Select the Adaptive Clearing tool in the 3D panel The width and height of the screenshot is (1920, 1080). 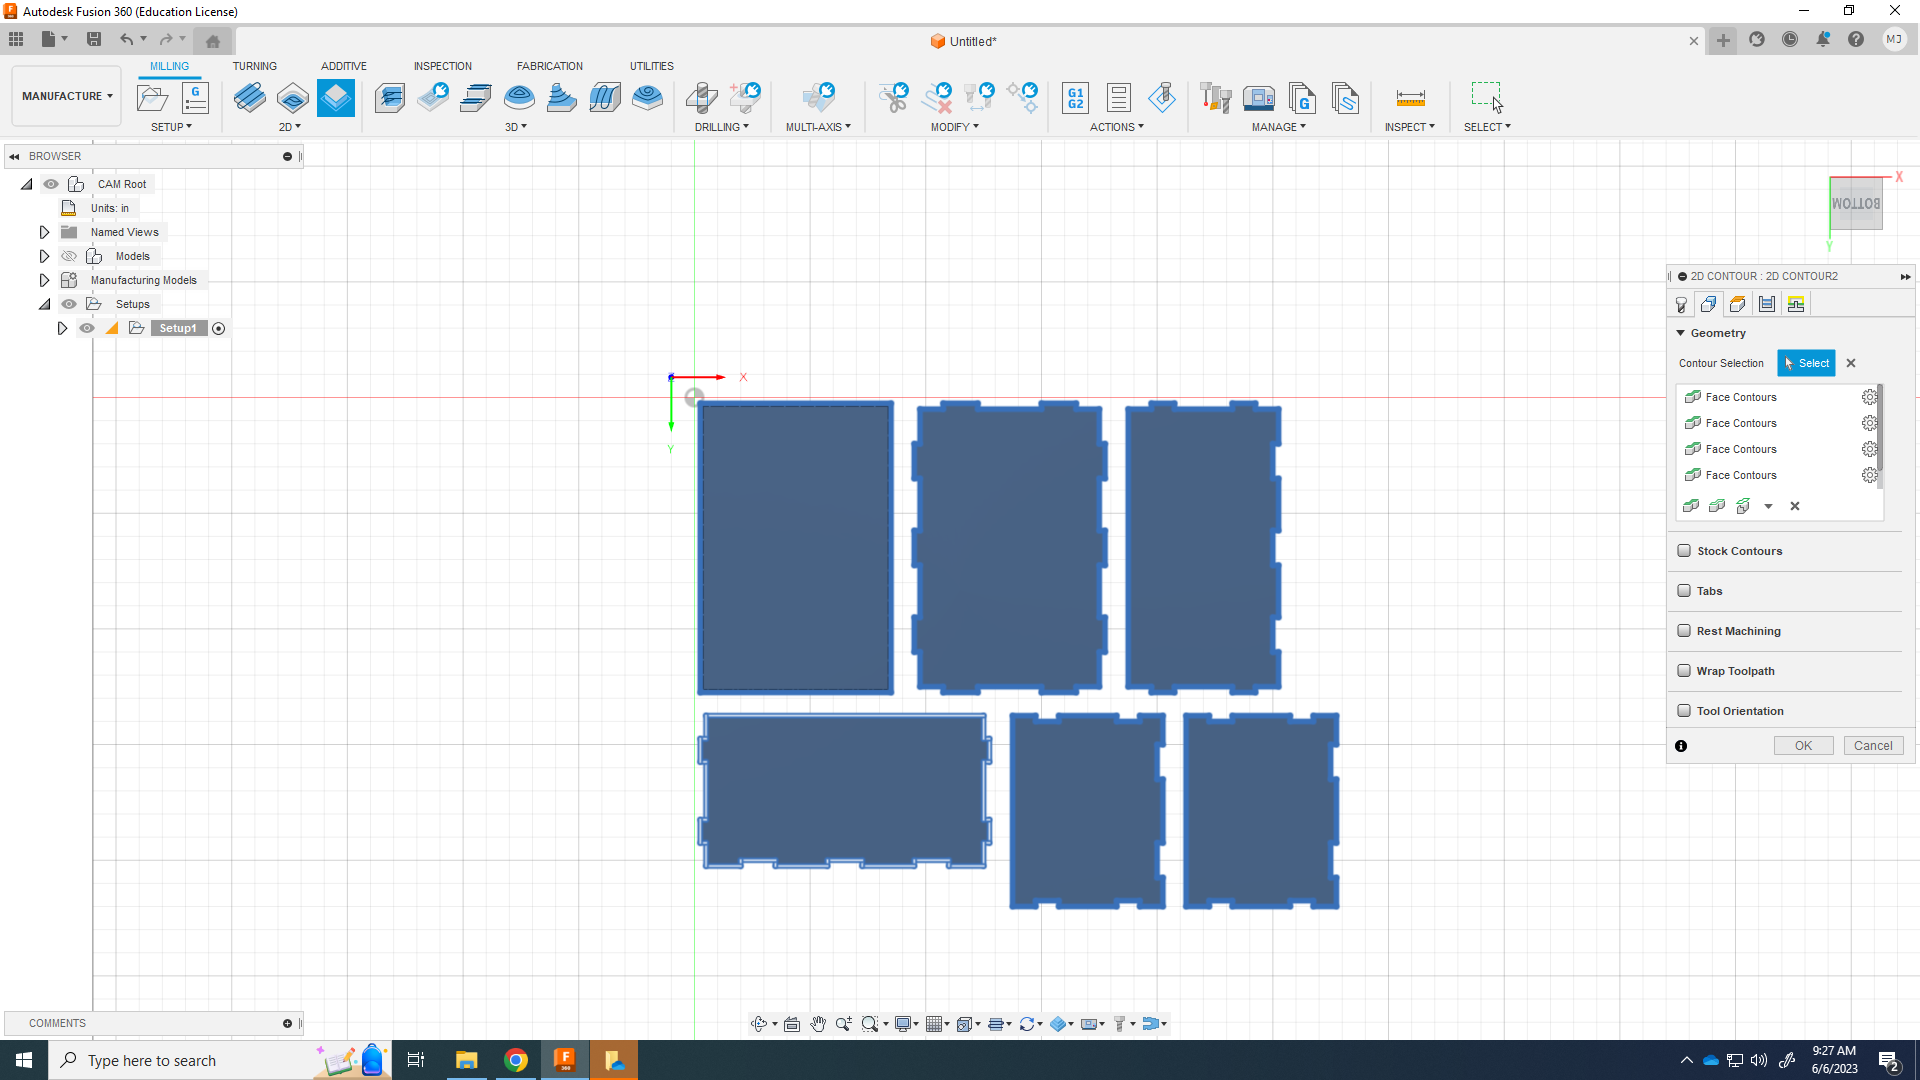point(390,98)
